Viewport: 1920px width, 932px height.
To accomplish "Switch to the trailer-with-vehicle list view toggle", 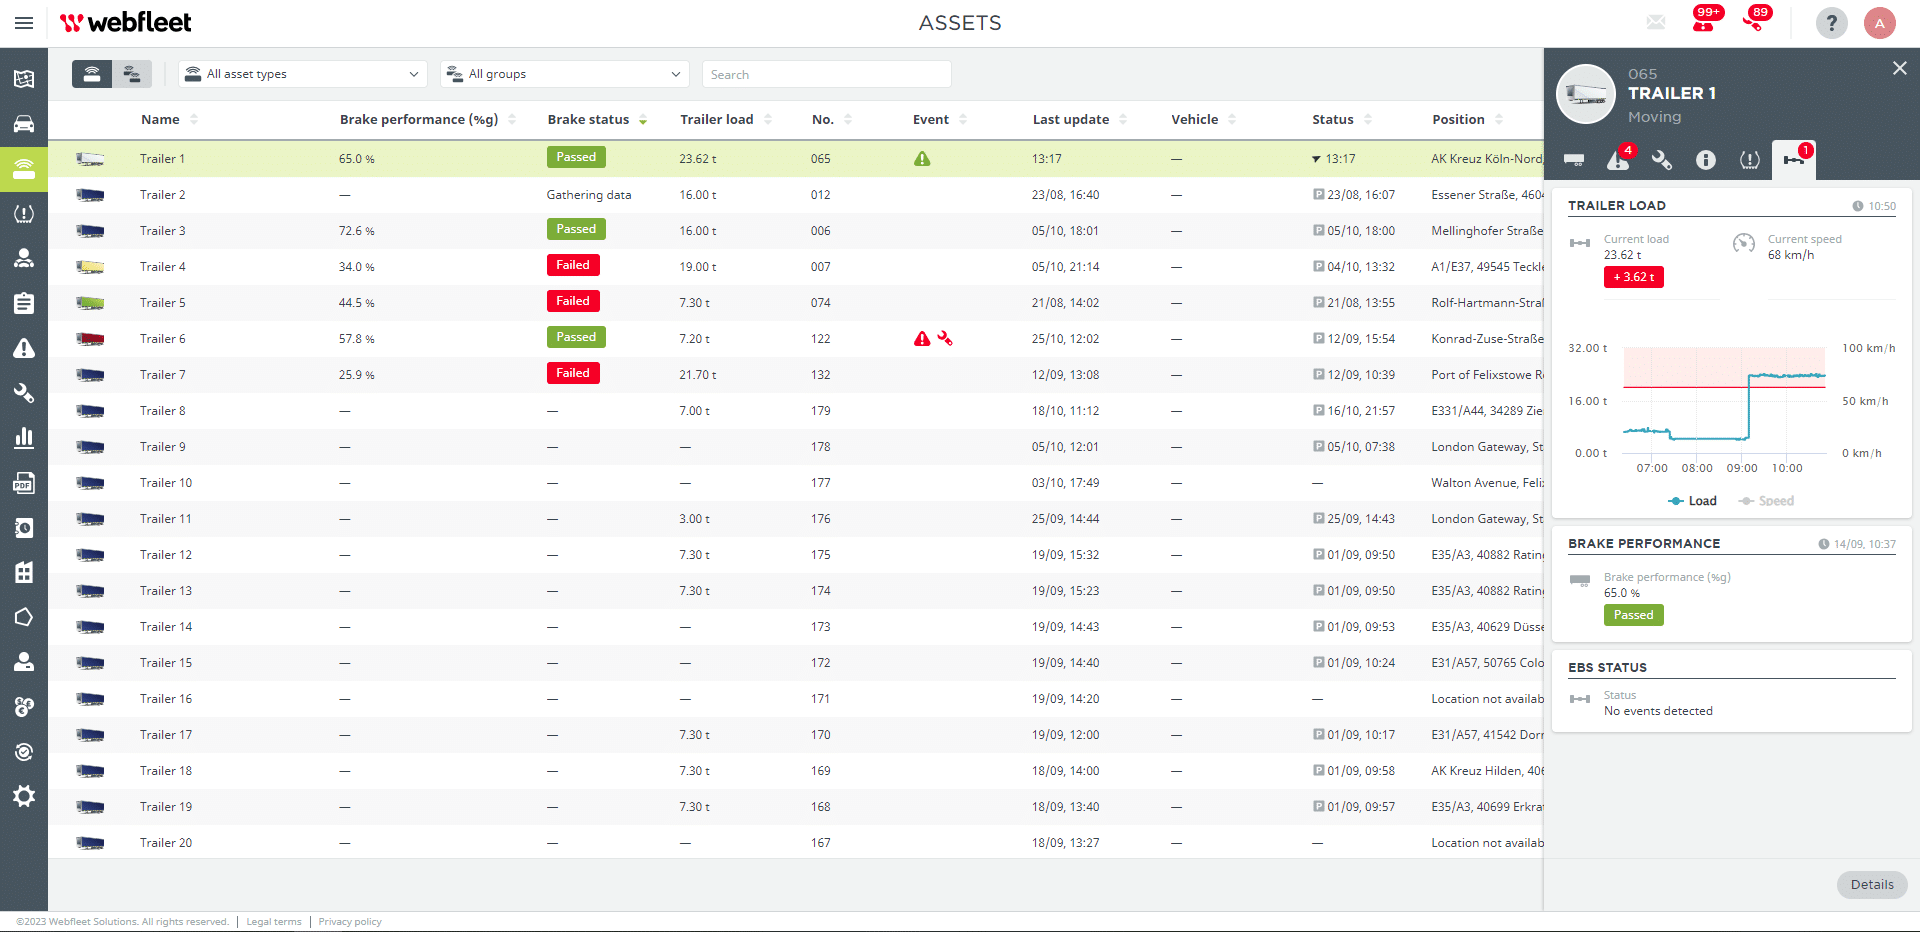I will pos(131,73).
